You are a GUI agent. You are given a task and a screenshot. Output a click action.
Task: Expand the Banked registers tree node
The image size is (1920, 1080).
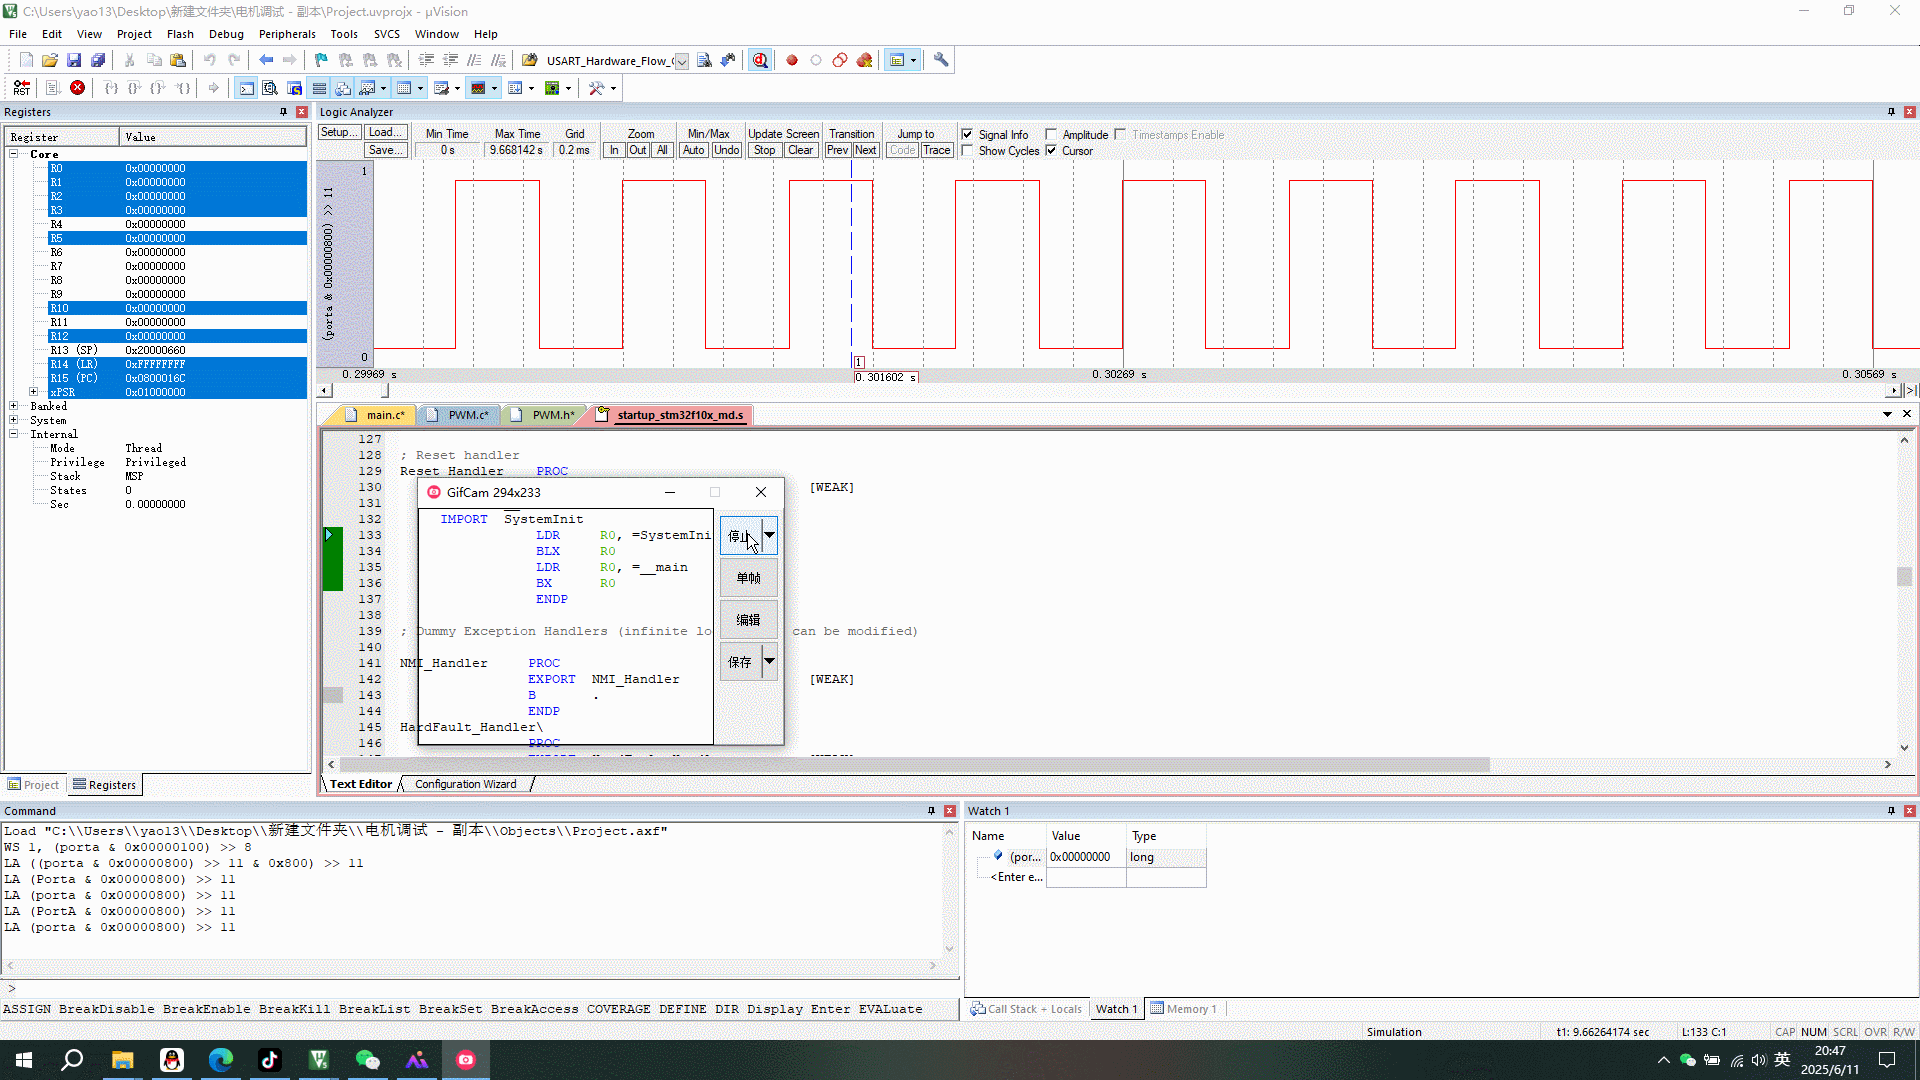point(14,406)
